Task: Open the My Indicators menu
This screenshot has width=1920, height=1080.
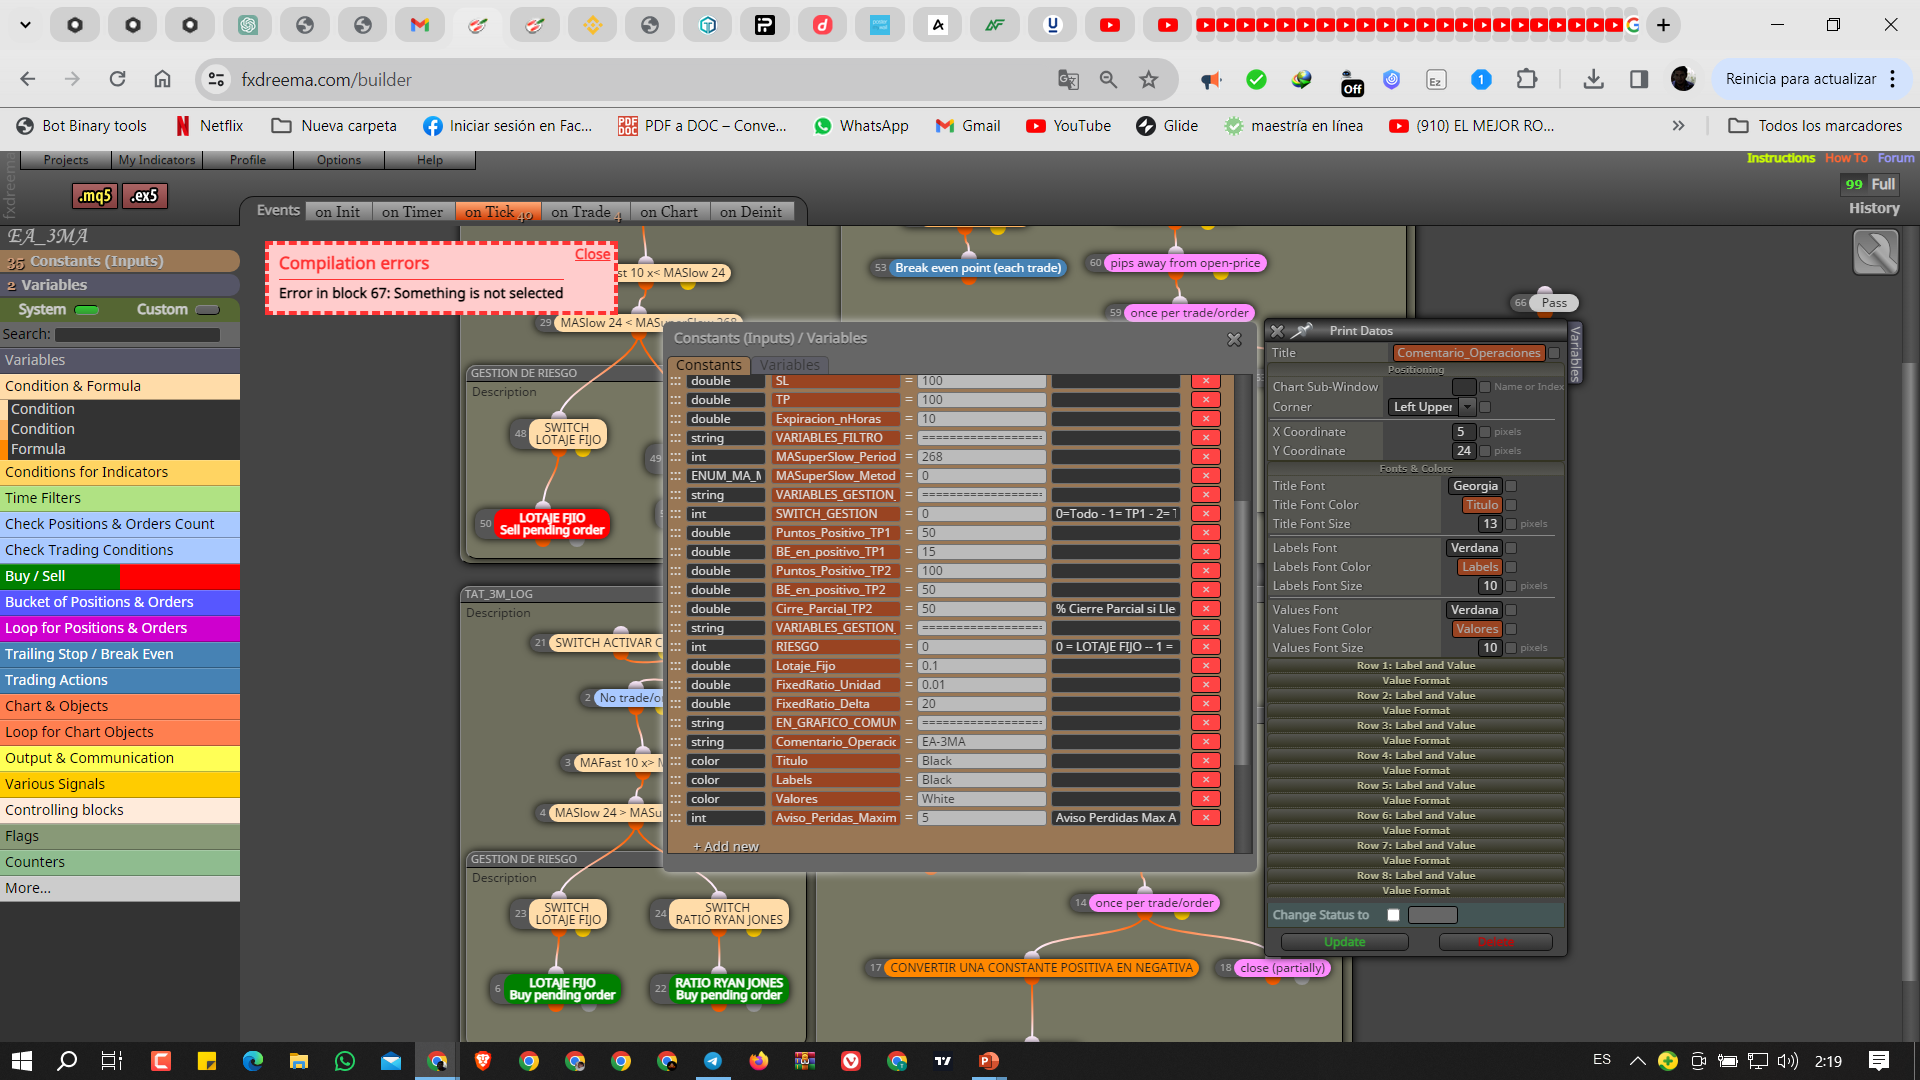Action: pos(157,160)
